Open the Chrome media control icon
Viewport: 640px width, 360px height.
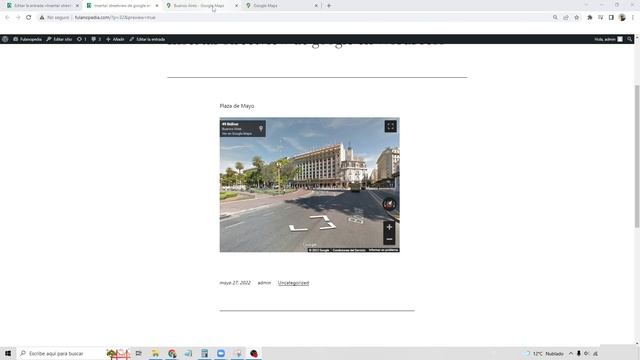(600, 18)
